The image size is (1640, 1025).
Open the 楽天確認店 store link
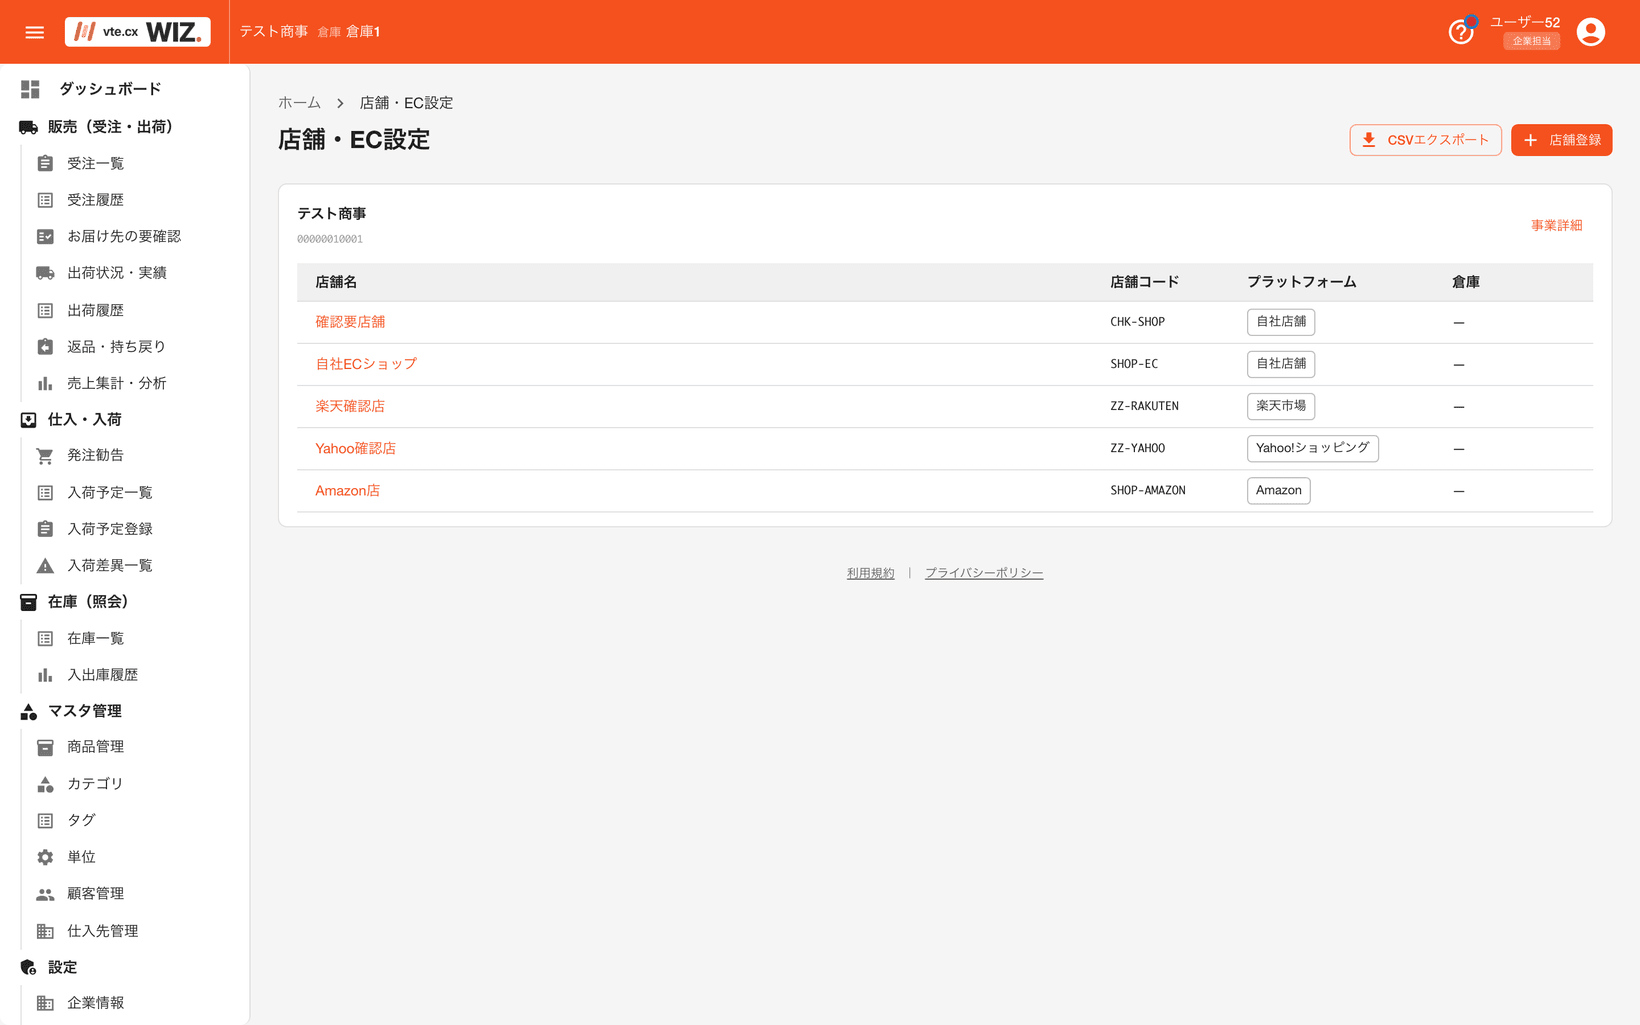pos(350,406)
